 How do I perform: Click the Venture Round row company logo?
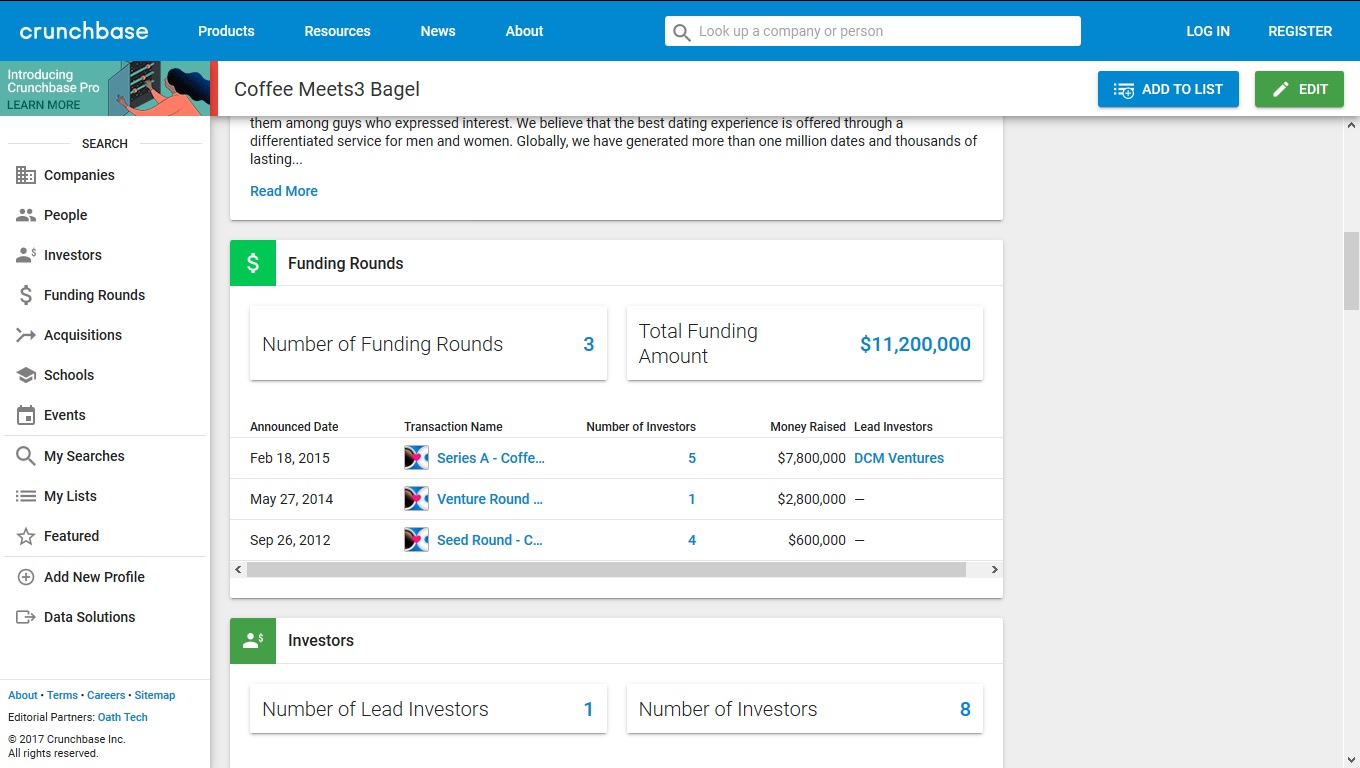pyautogui.click(x=416, y=499)
